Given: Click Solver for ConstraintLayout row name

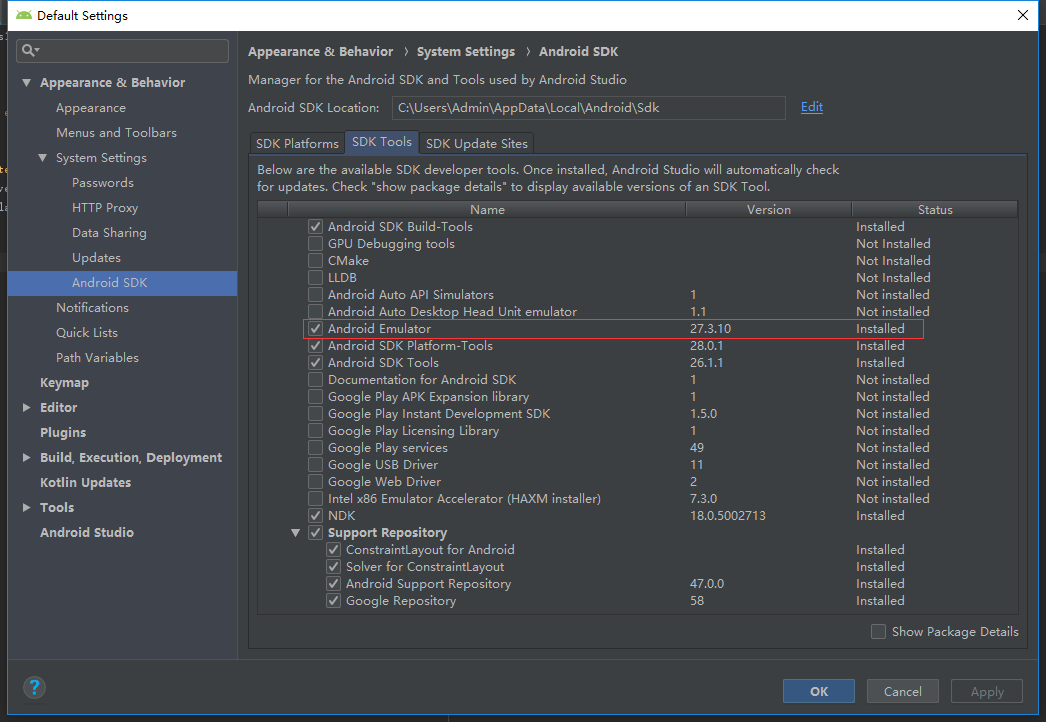Looking at the screenshot, I should click(x=425, y=567).
